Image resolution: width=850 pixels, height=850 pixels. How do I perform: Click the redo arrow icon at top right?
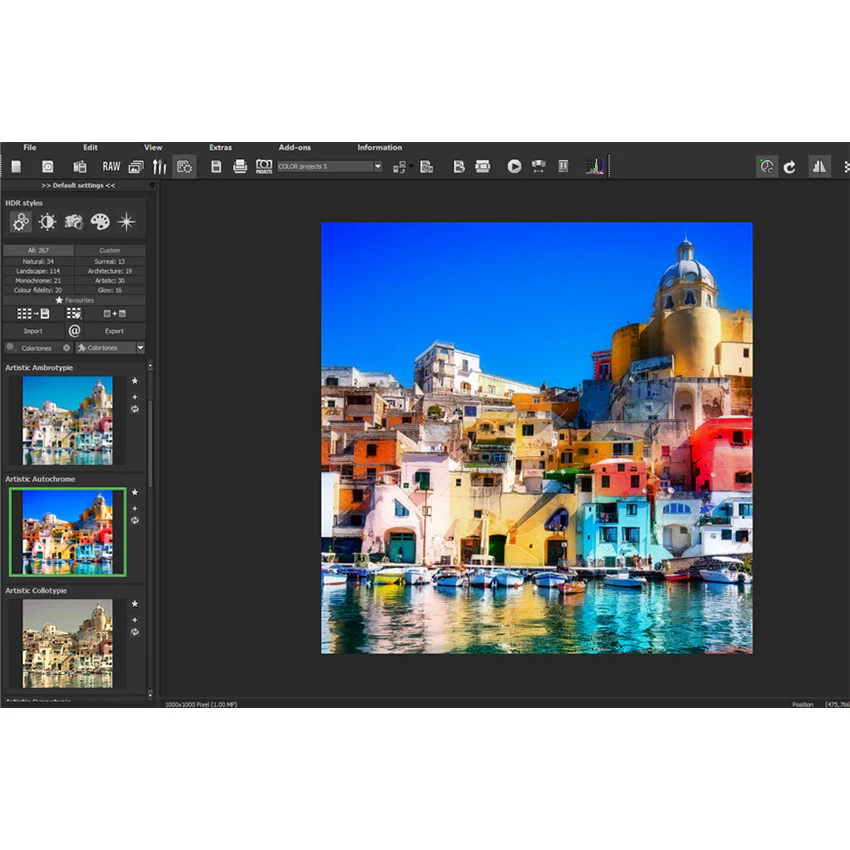point(789,167)
